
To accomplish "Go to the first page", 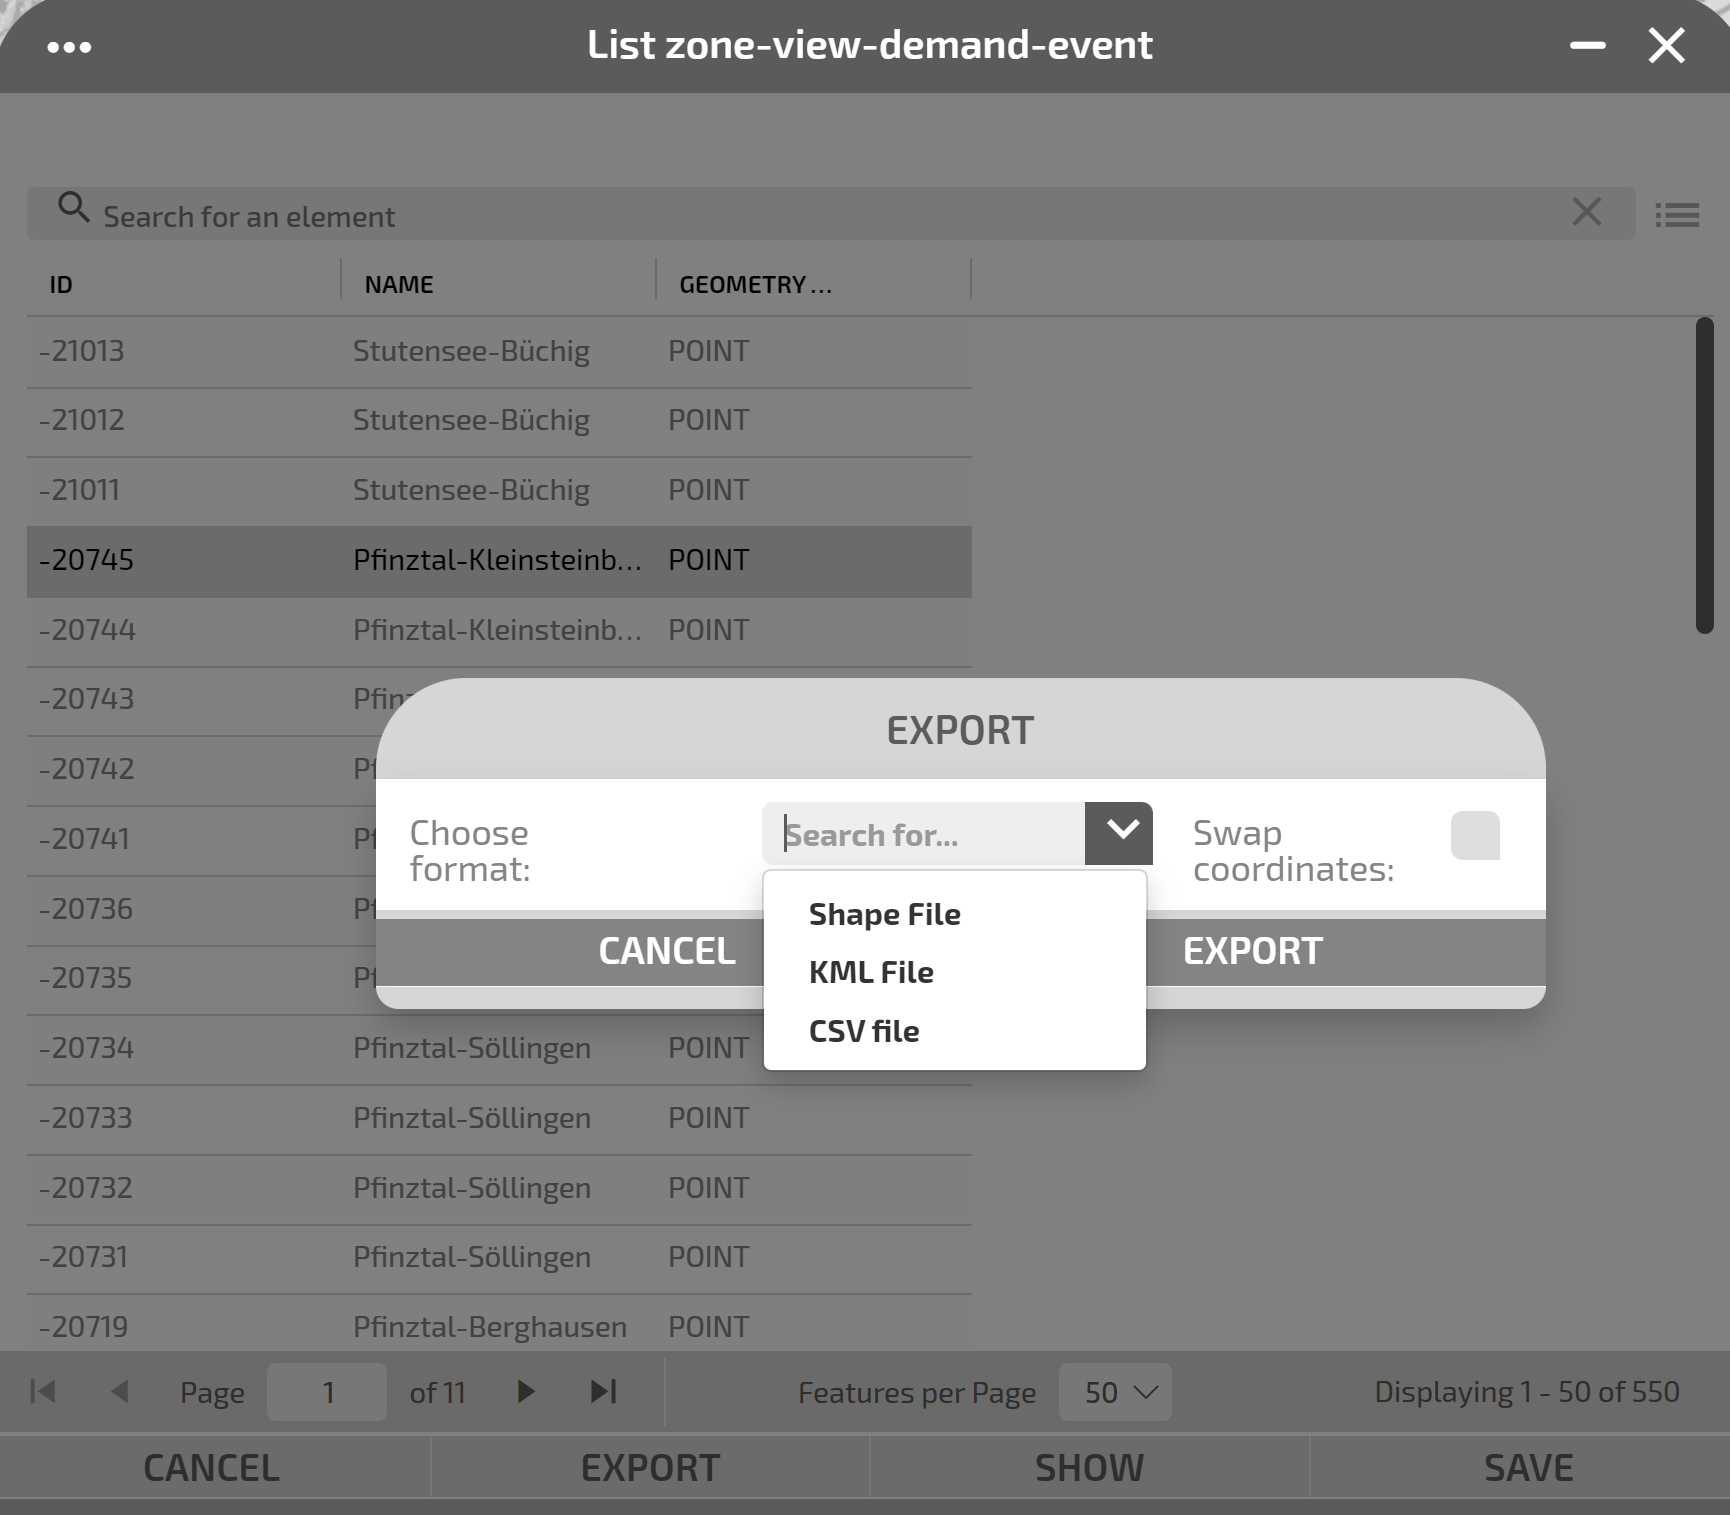I will [43, 1391].
